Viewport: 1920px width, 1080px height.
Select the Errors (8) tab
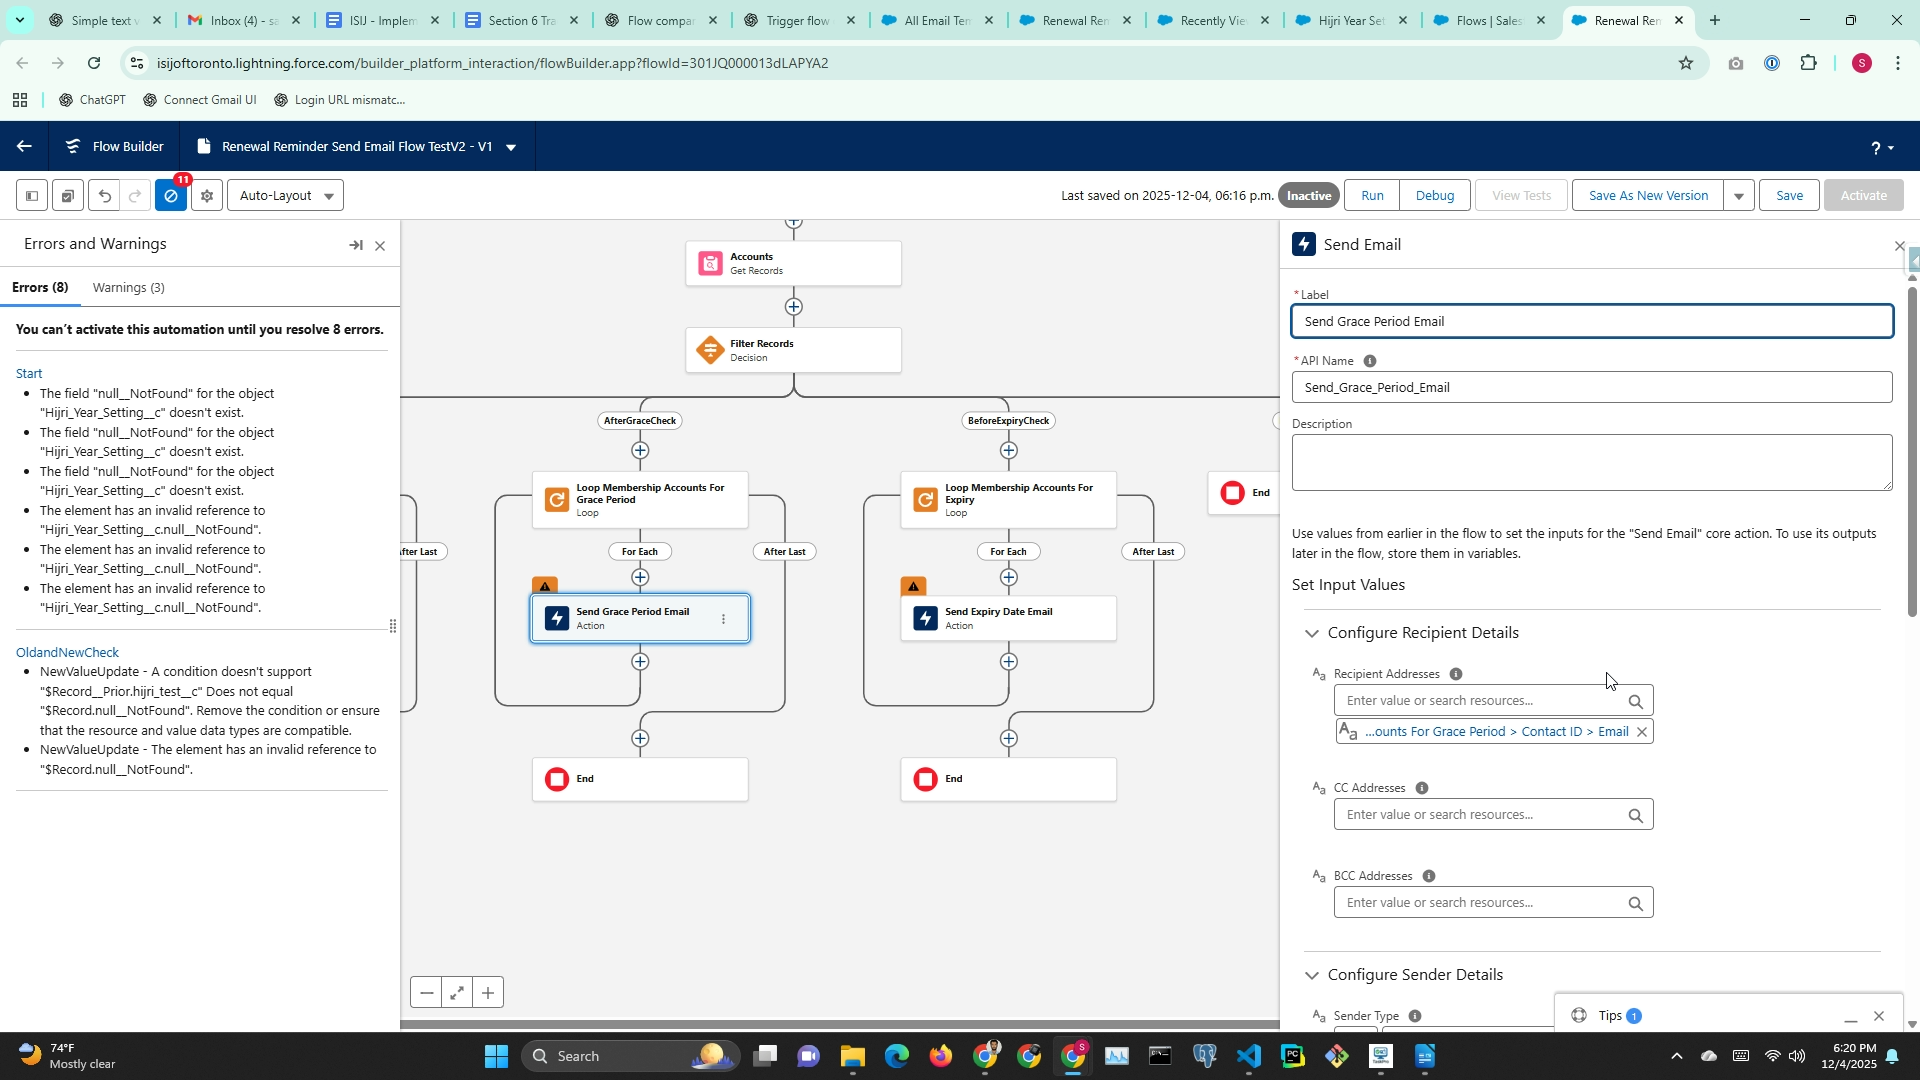point(40,288)
